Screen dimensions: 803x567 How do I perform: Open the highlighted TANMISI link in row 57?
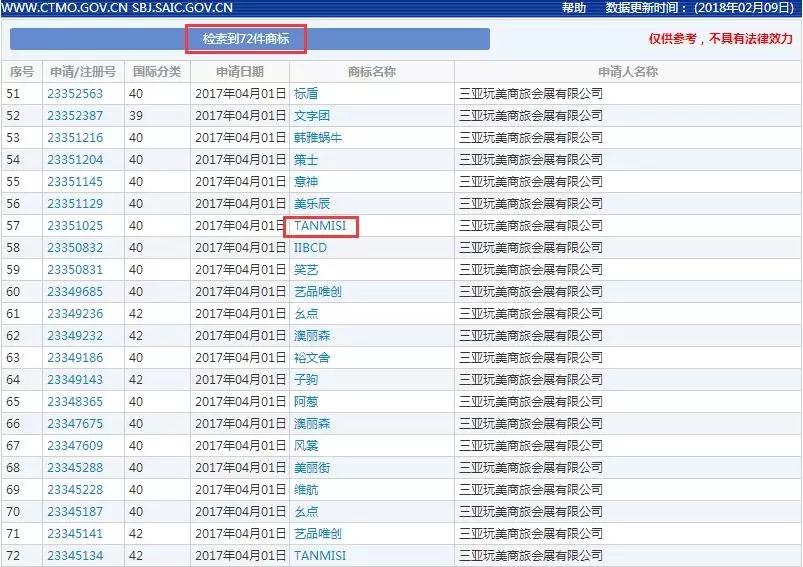(320, 226)
